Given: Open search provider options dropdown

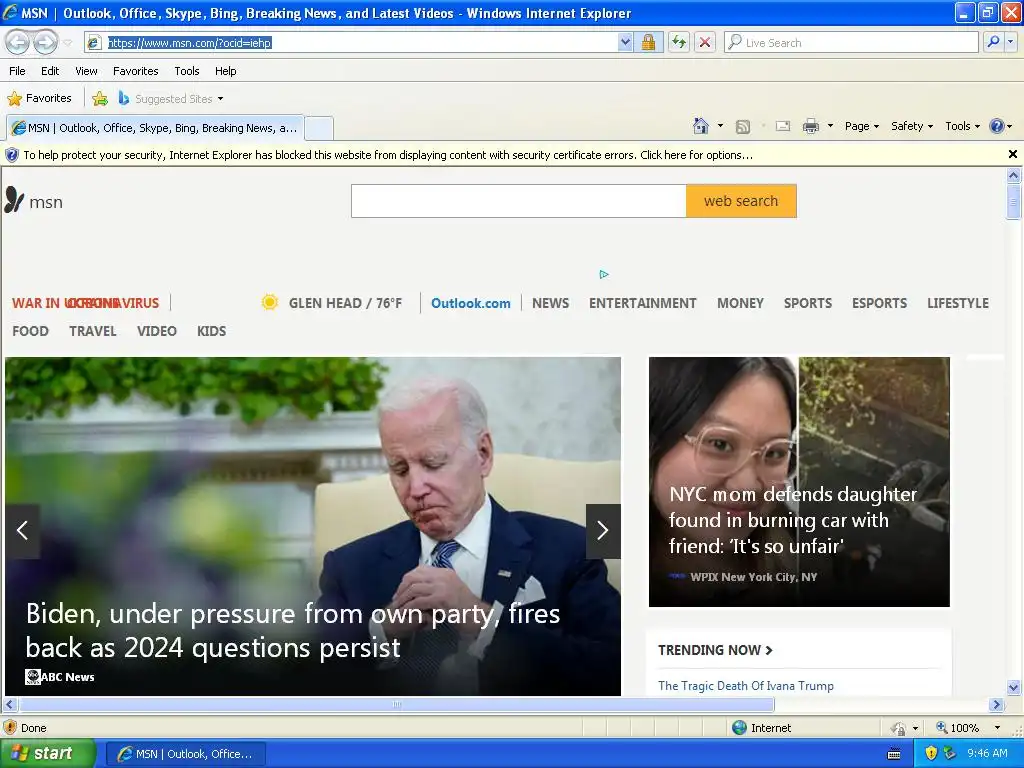Looking at the screenshot, I should (1010, 42).
